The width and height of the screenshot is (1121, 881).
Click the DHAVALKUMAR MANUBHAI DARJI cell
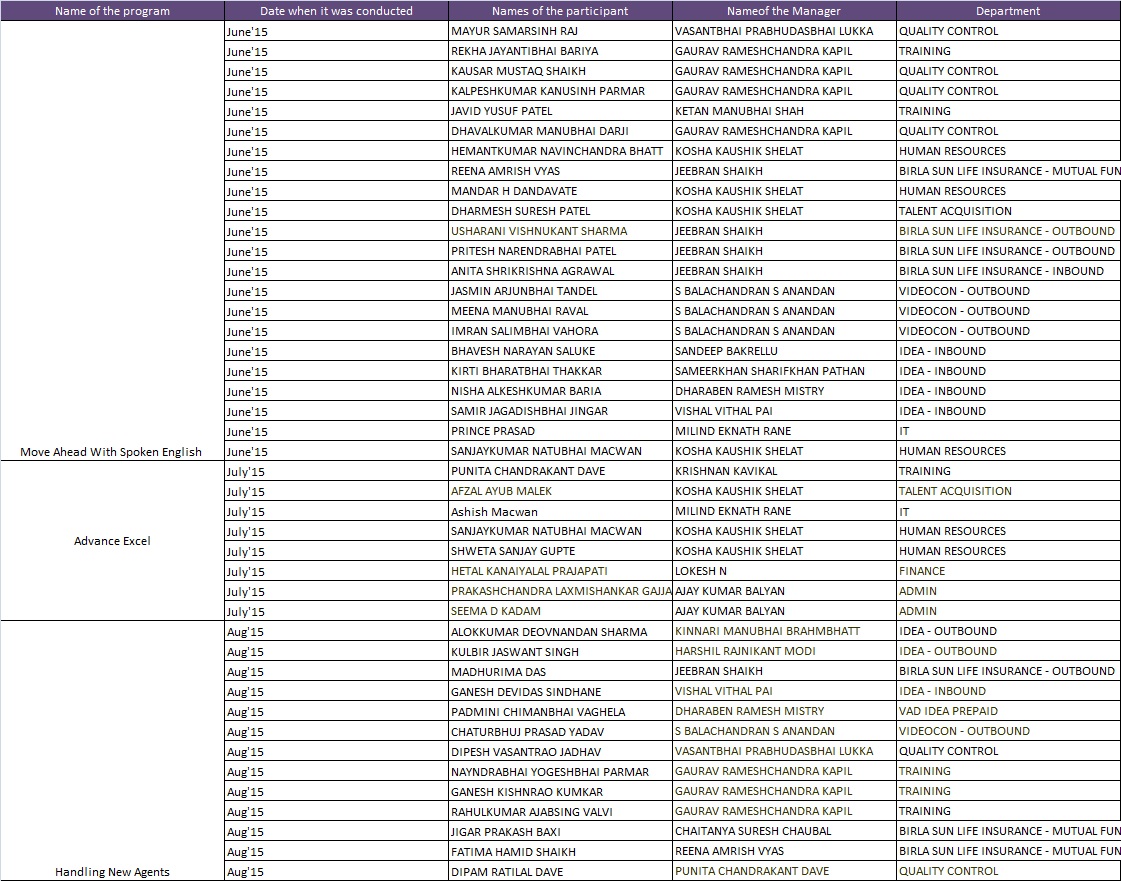pos(560,131)
